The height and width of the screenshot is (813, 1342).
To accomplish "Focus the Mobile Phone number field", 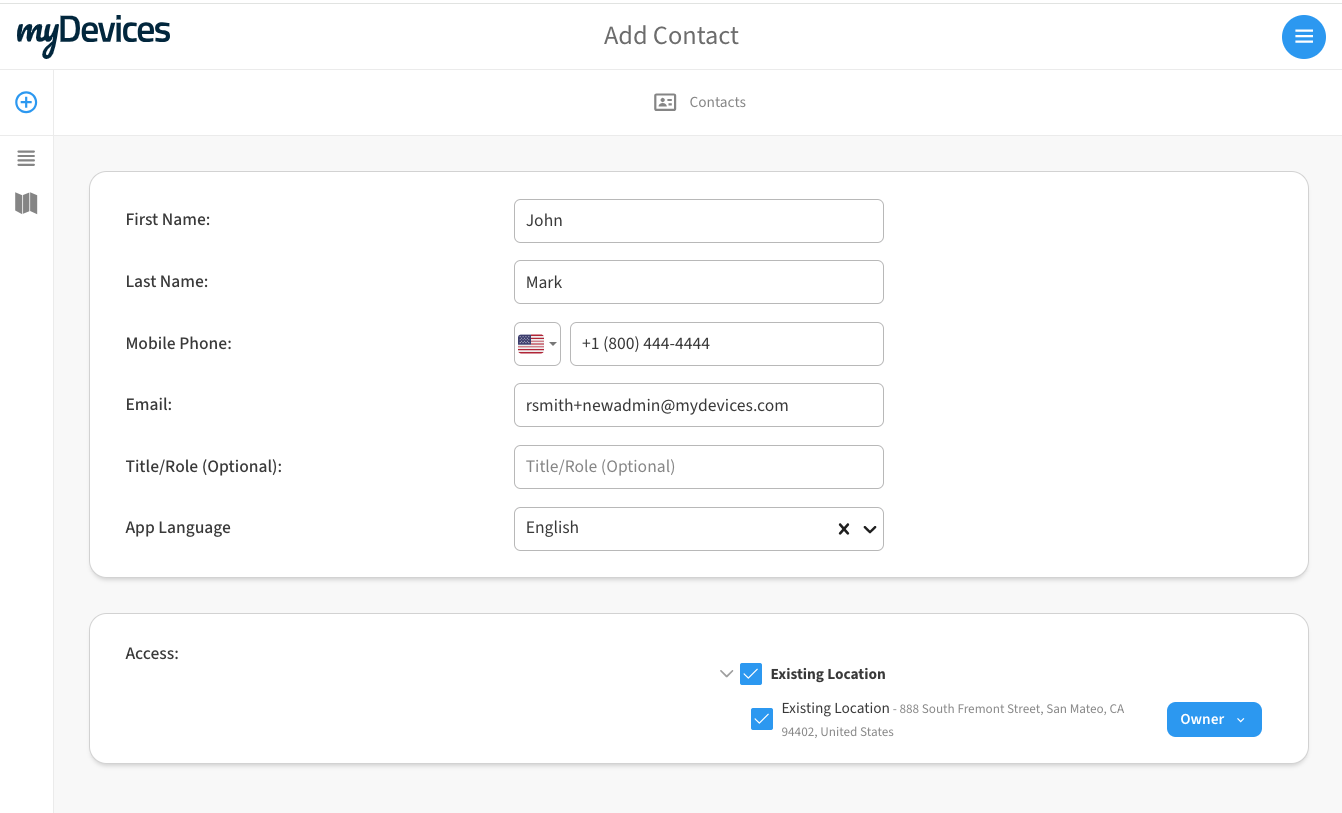I will point(726,344).
